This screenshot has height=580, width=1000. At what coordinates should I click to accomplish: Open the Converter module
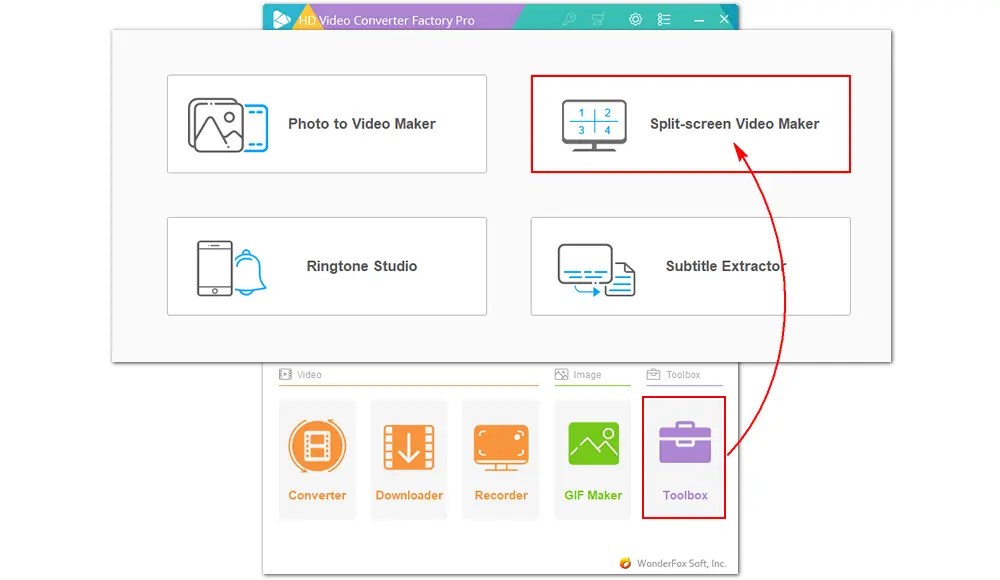click(317, 459)
